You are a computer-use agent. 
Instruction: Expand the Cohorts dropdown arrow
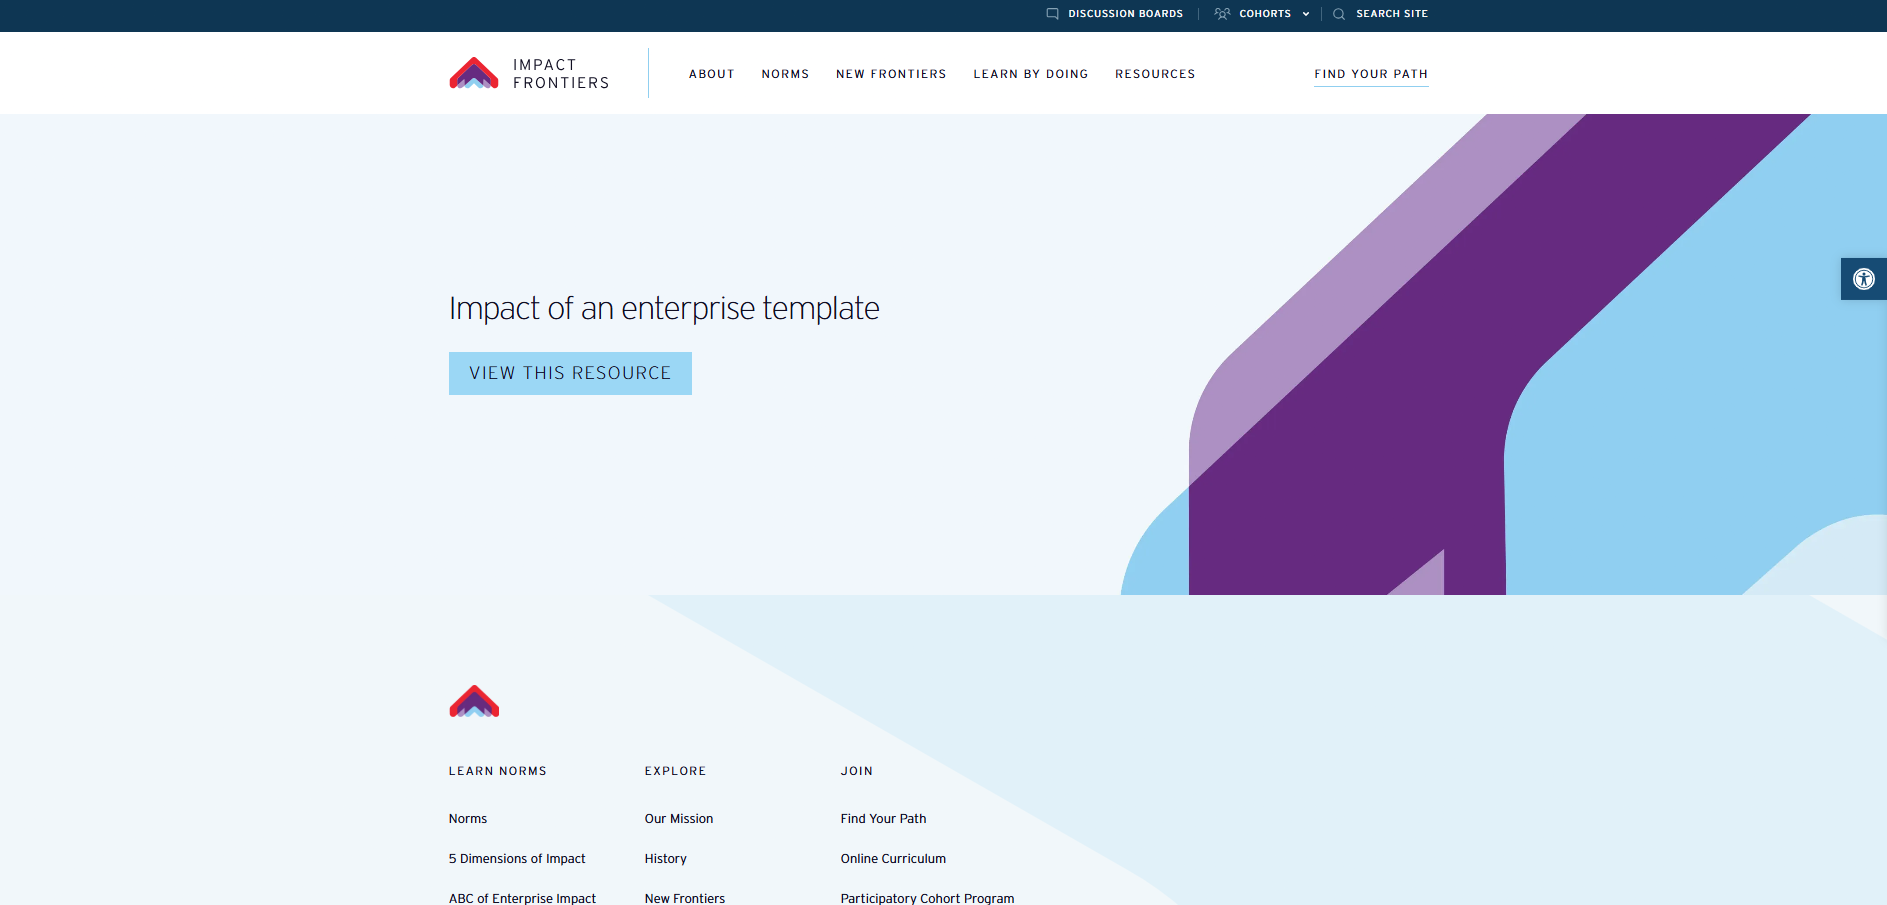[x=1306, y=14]
